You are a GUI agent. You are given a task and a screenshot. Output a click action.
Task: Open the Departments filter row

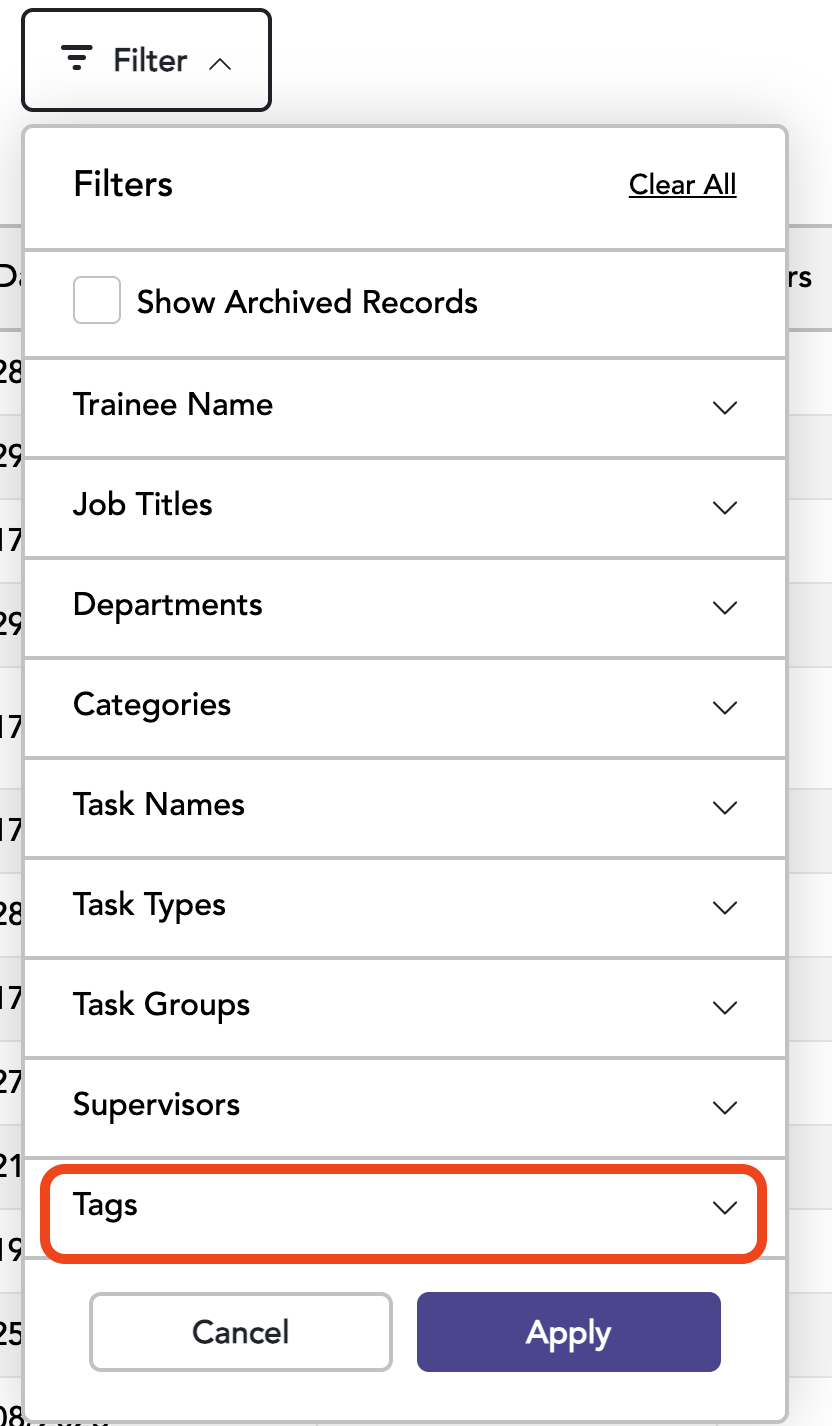[404, 607]
